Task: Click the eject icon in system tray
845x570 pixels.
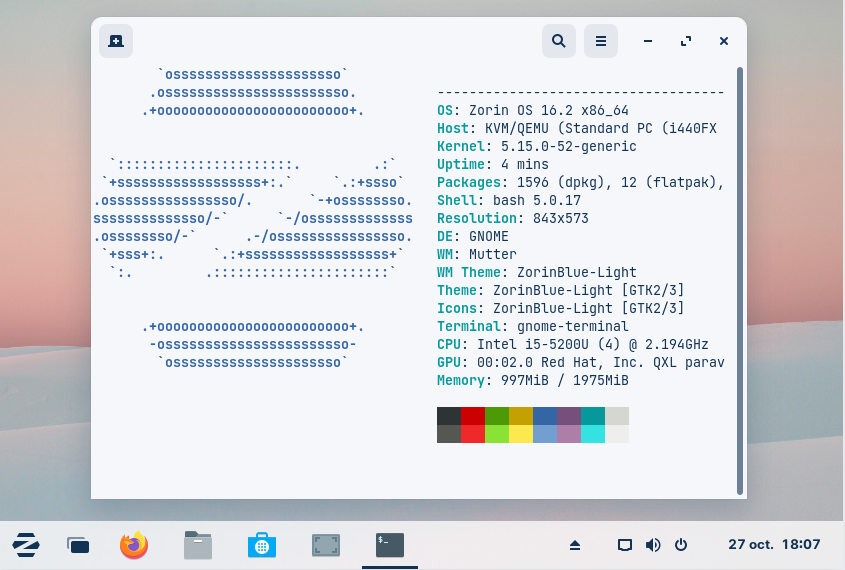Action: 575,545
